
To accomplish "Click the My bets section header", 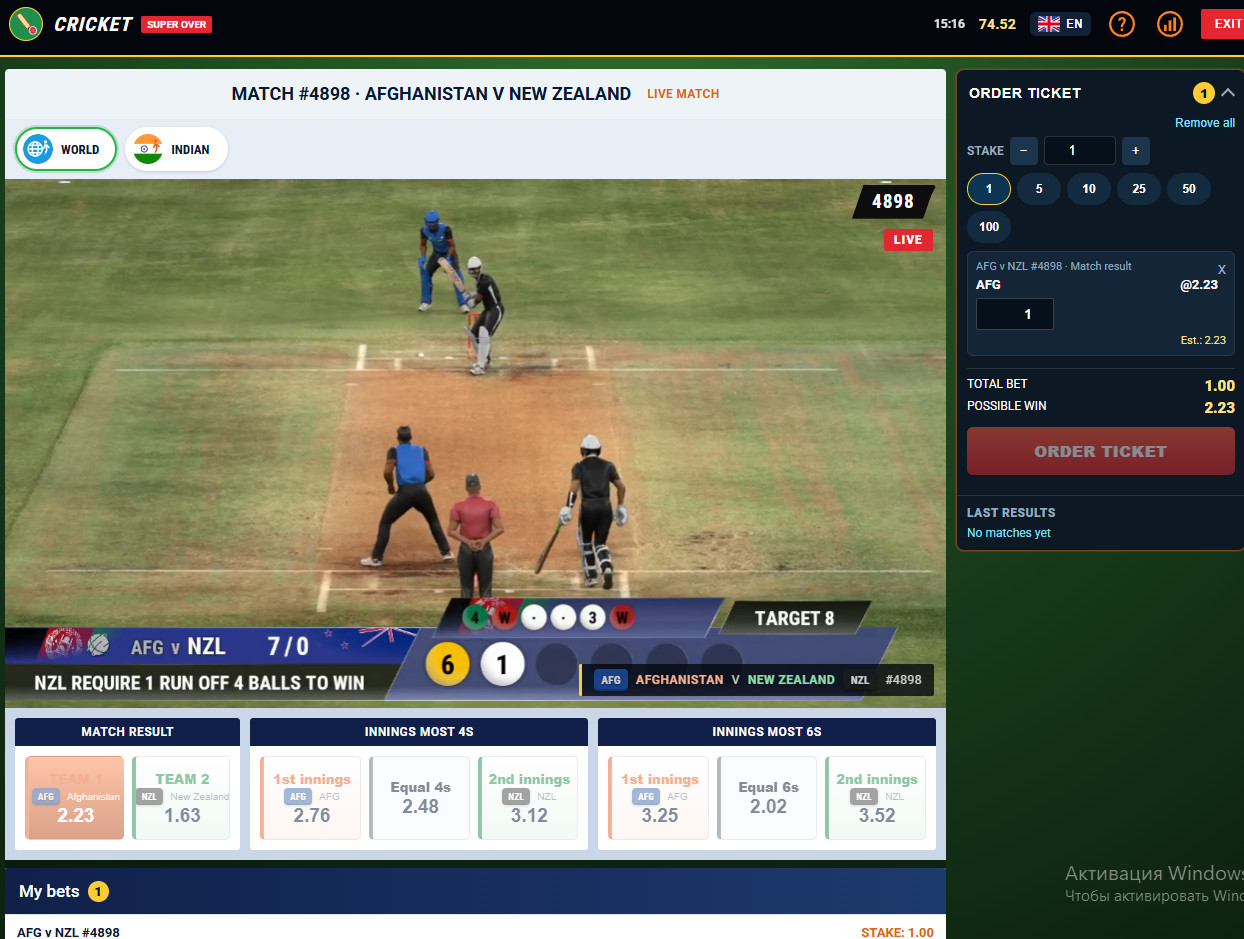I will [x=475, y=891].
